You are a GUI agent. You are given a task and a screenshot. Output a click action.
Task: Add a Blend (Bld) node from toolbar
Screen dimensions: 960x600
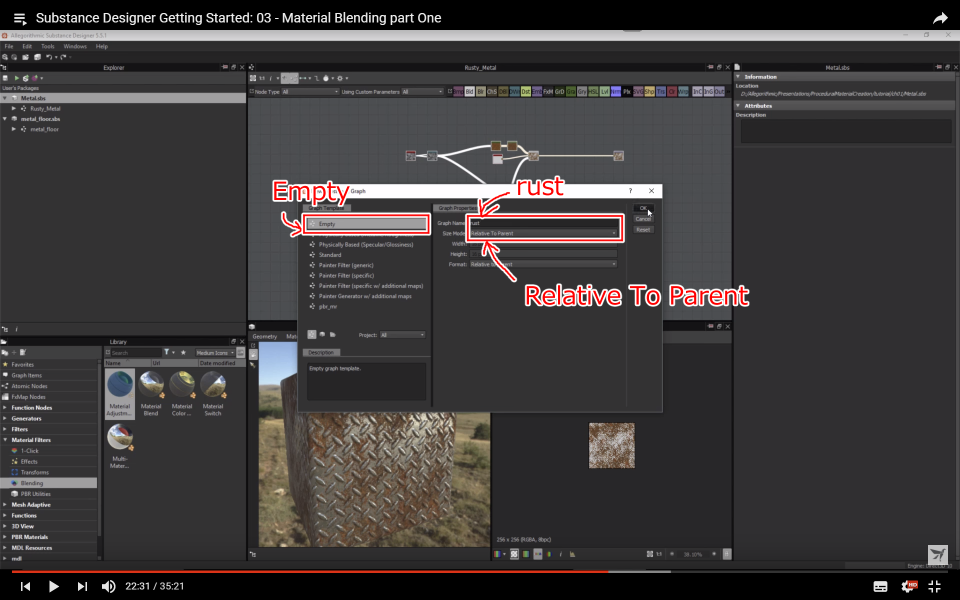pos(470,92)
